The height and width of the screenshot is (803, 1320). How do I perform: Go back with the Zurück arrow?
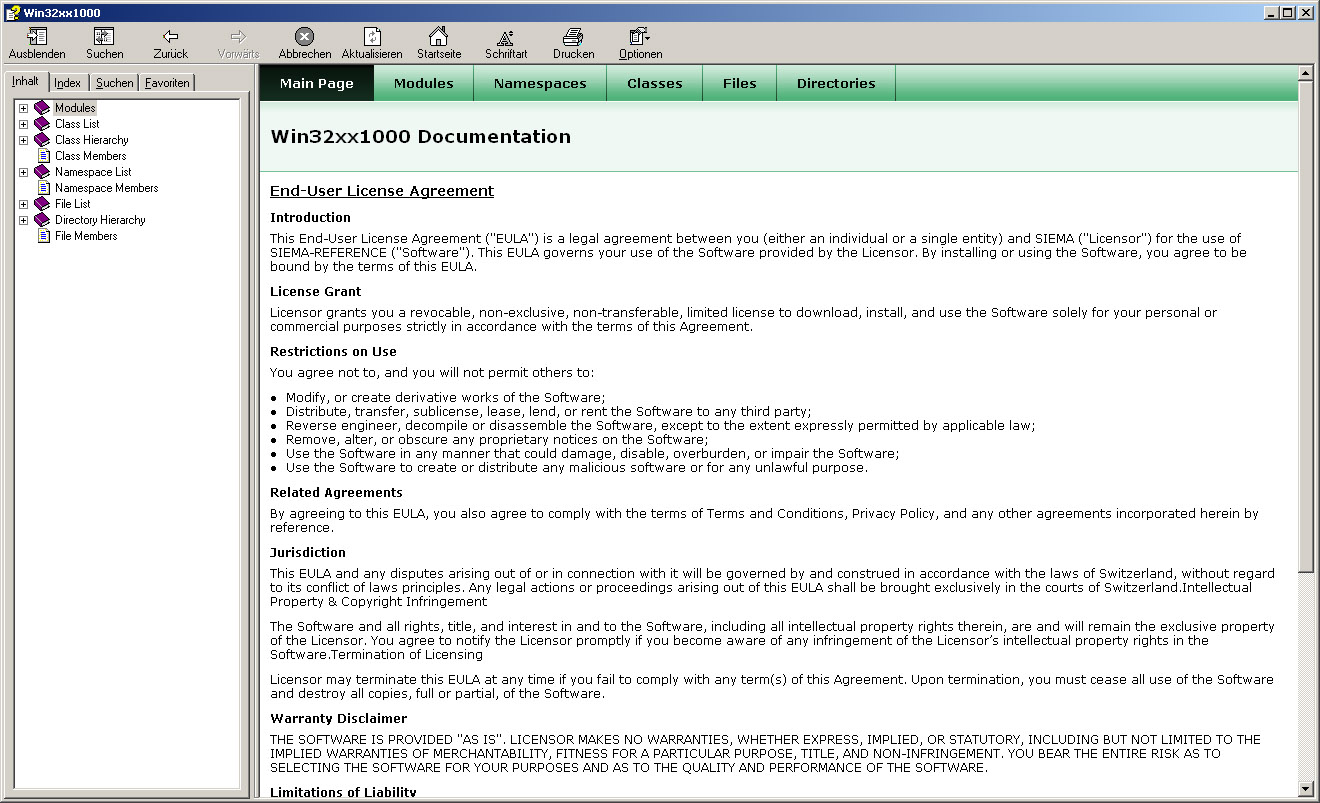pos(171,37)
